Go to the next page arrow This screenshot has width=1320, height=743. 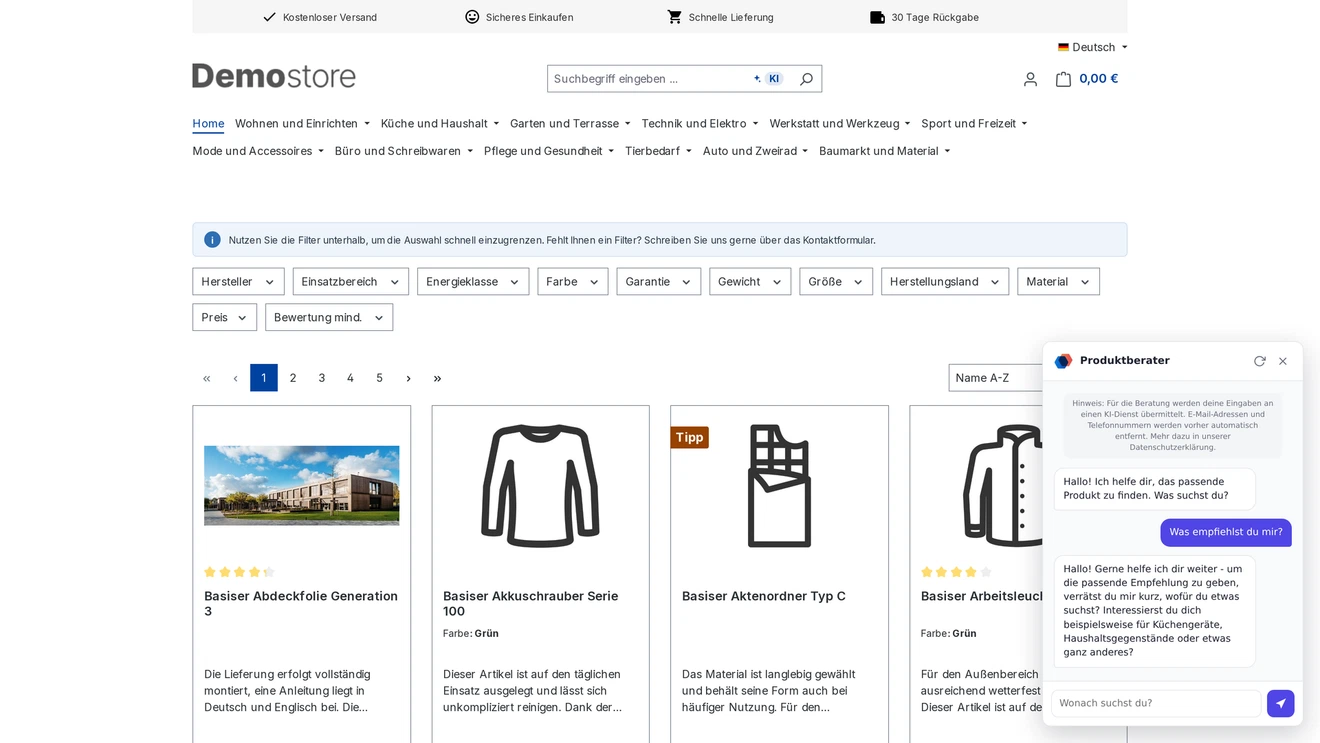point(408,378)
